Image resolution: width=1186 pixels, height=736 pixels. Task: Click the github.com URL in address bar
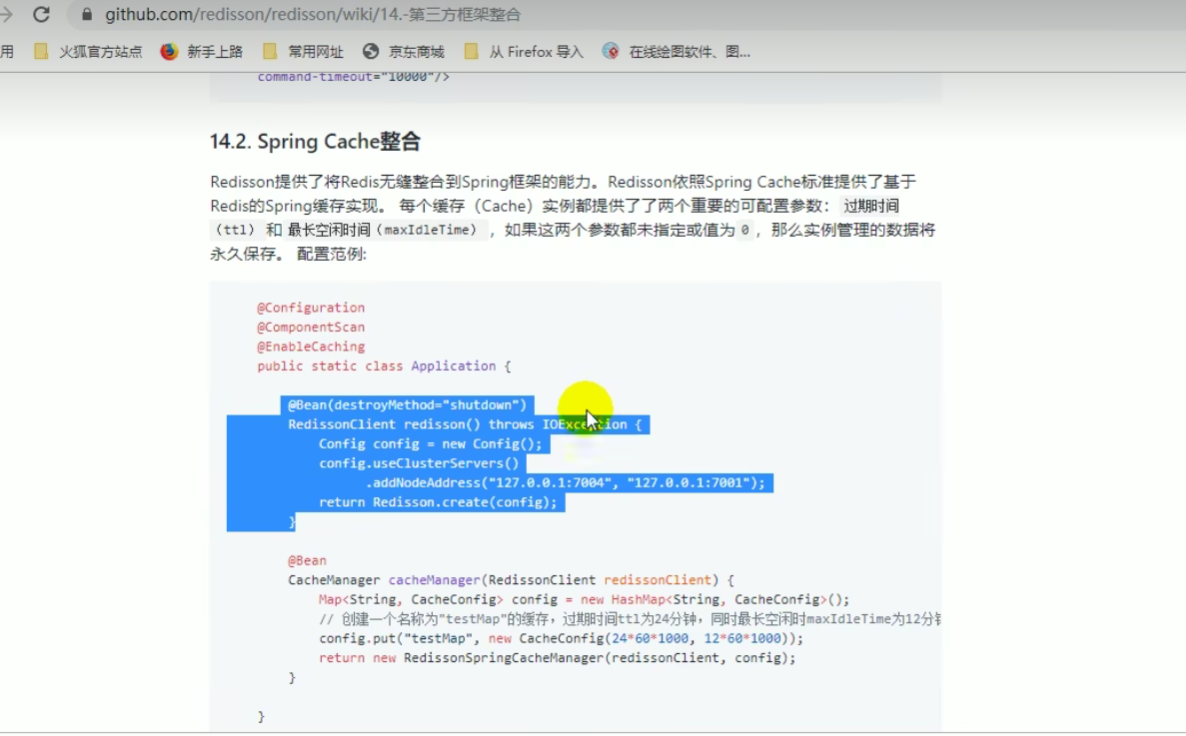312,14
